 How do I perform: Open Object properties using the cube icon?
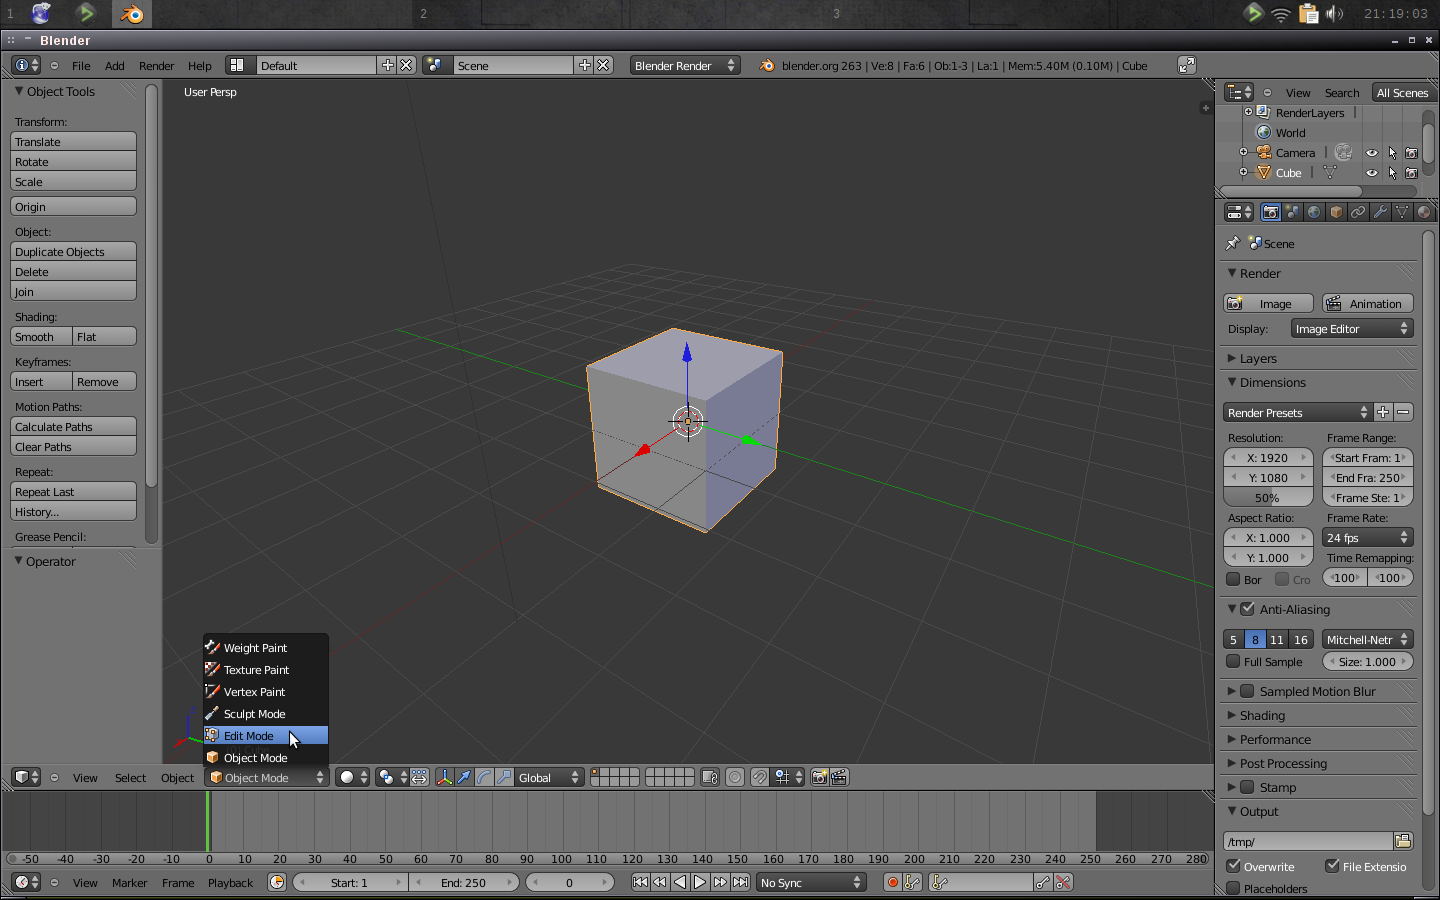coord(1336,212)
